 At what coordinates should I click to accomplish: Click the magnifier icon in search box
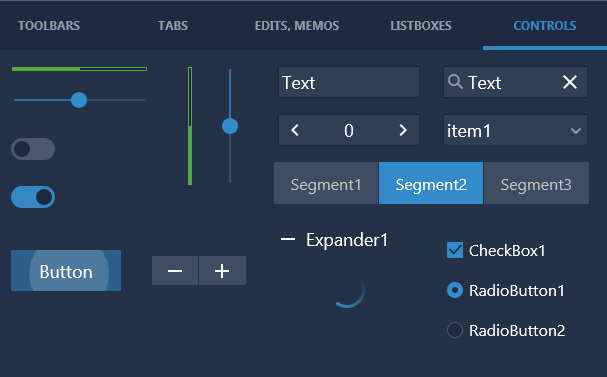click(455, 82)
